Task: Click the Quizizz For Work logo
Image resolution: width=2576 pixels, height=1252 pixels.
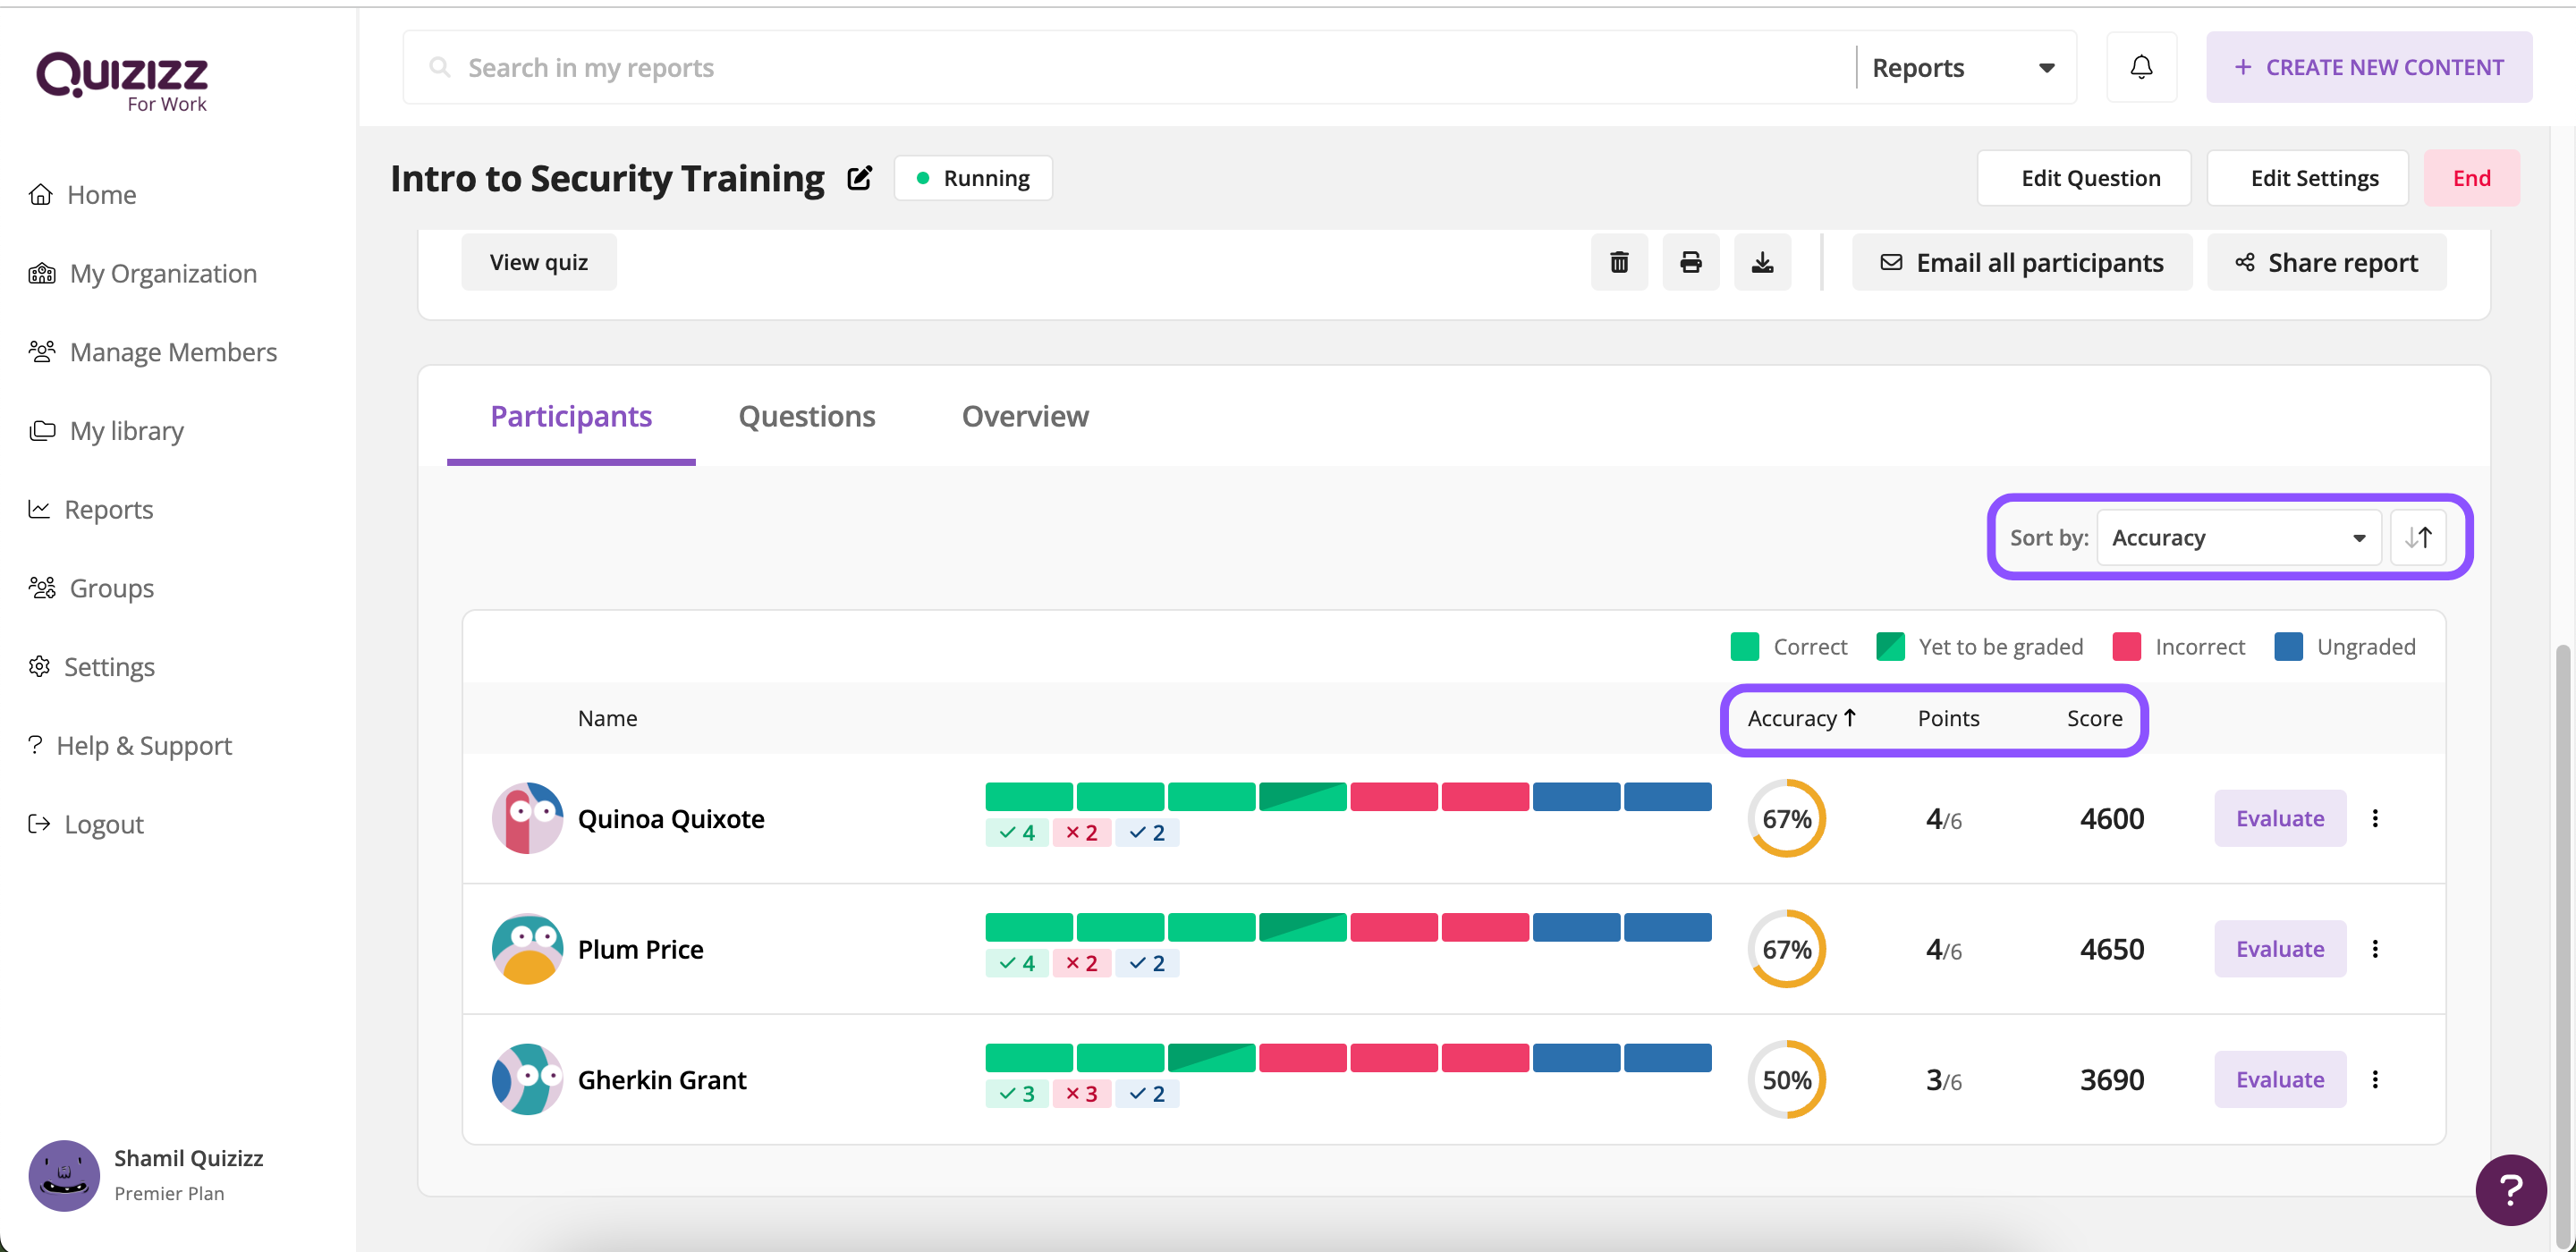Action: point(122,82)
